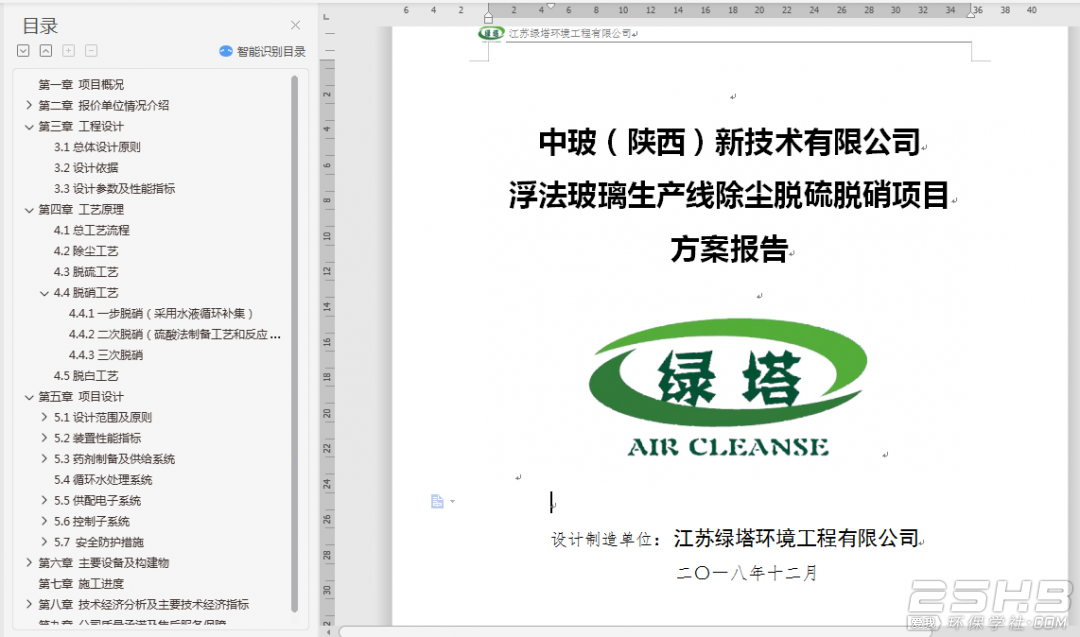Click the 设计制造单位 line
This screenshot has height=637, width=1080.
pos(735,539)
